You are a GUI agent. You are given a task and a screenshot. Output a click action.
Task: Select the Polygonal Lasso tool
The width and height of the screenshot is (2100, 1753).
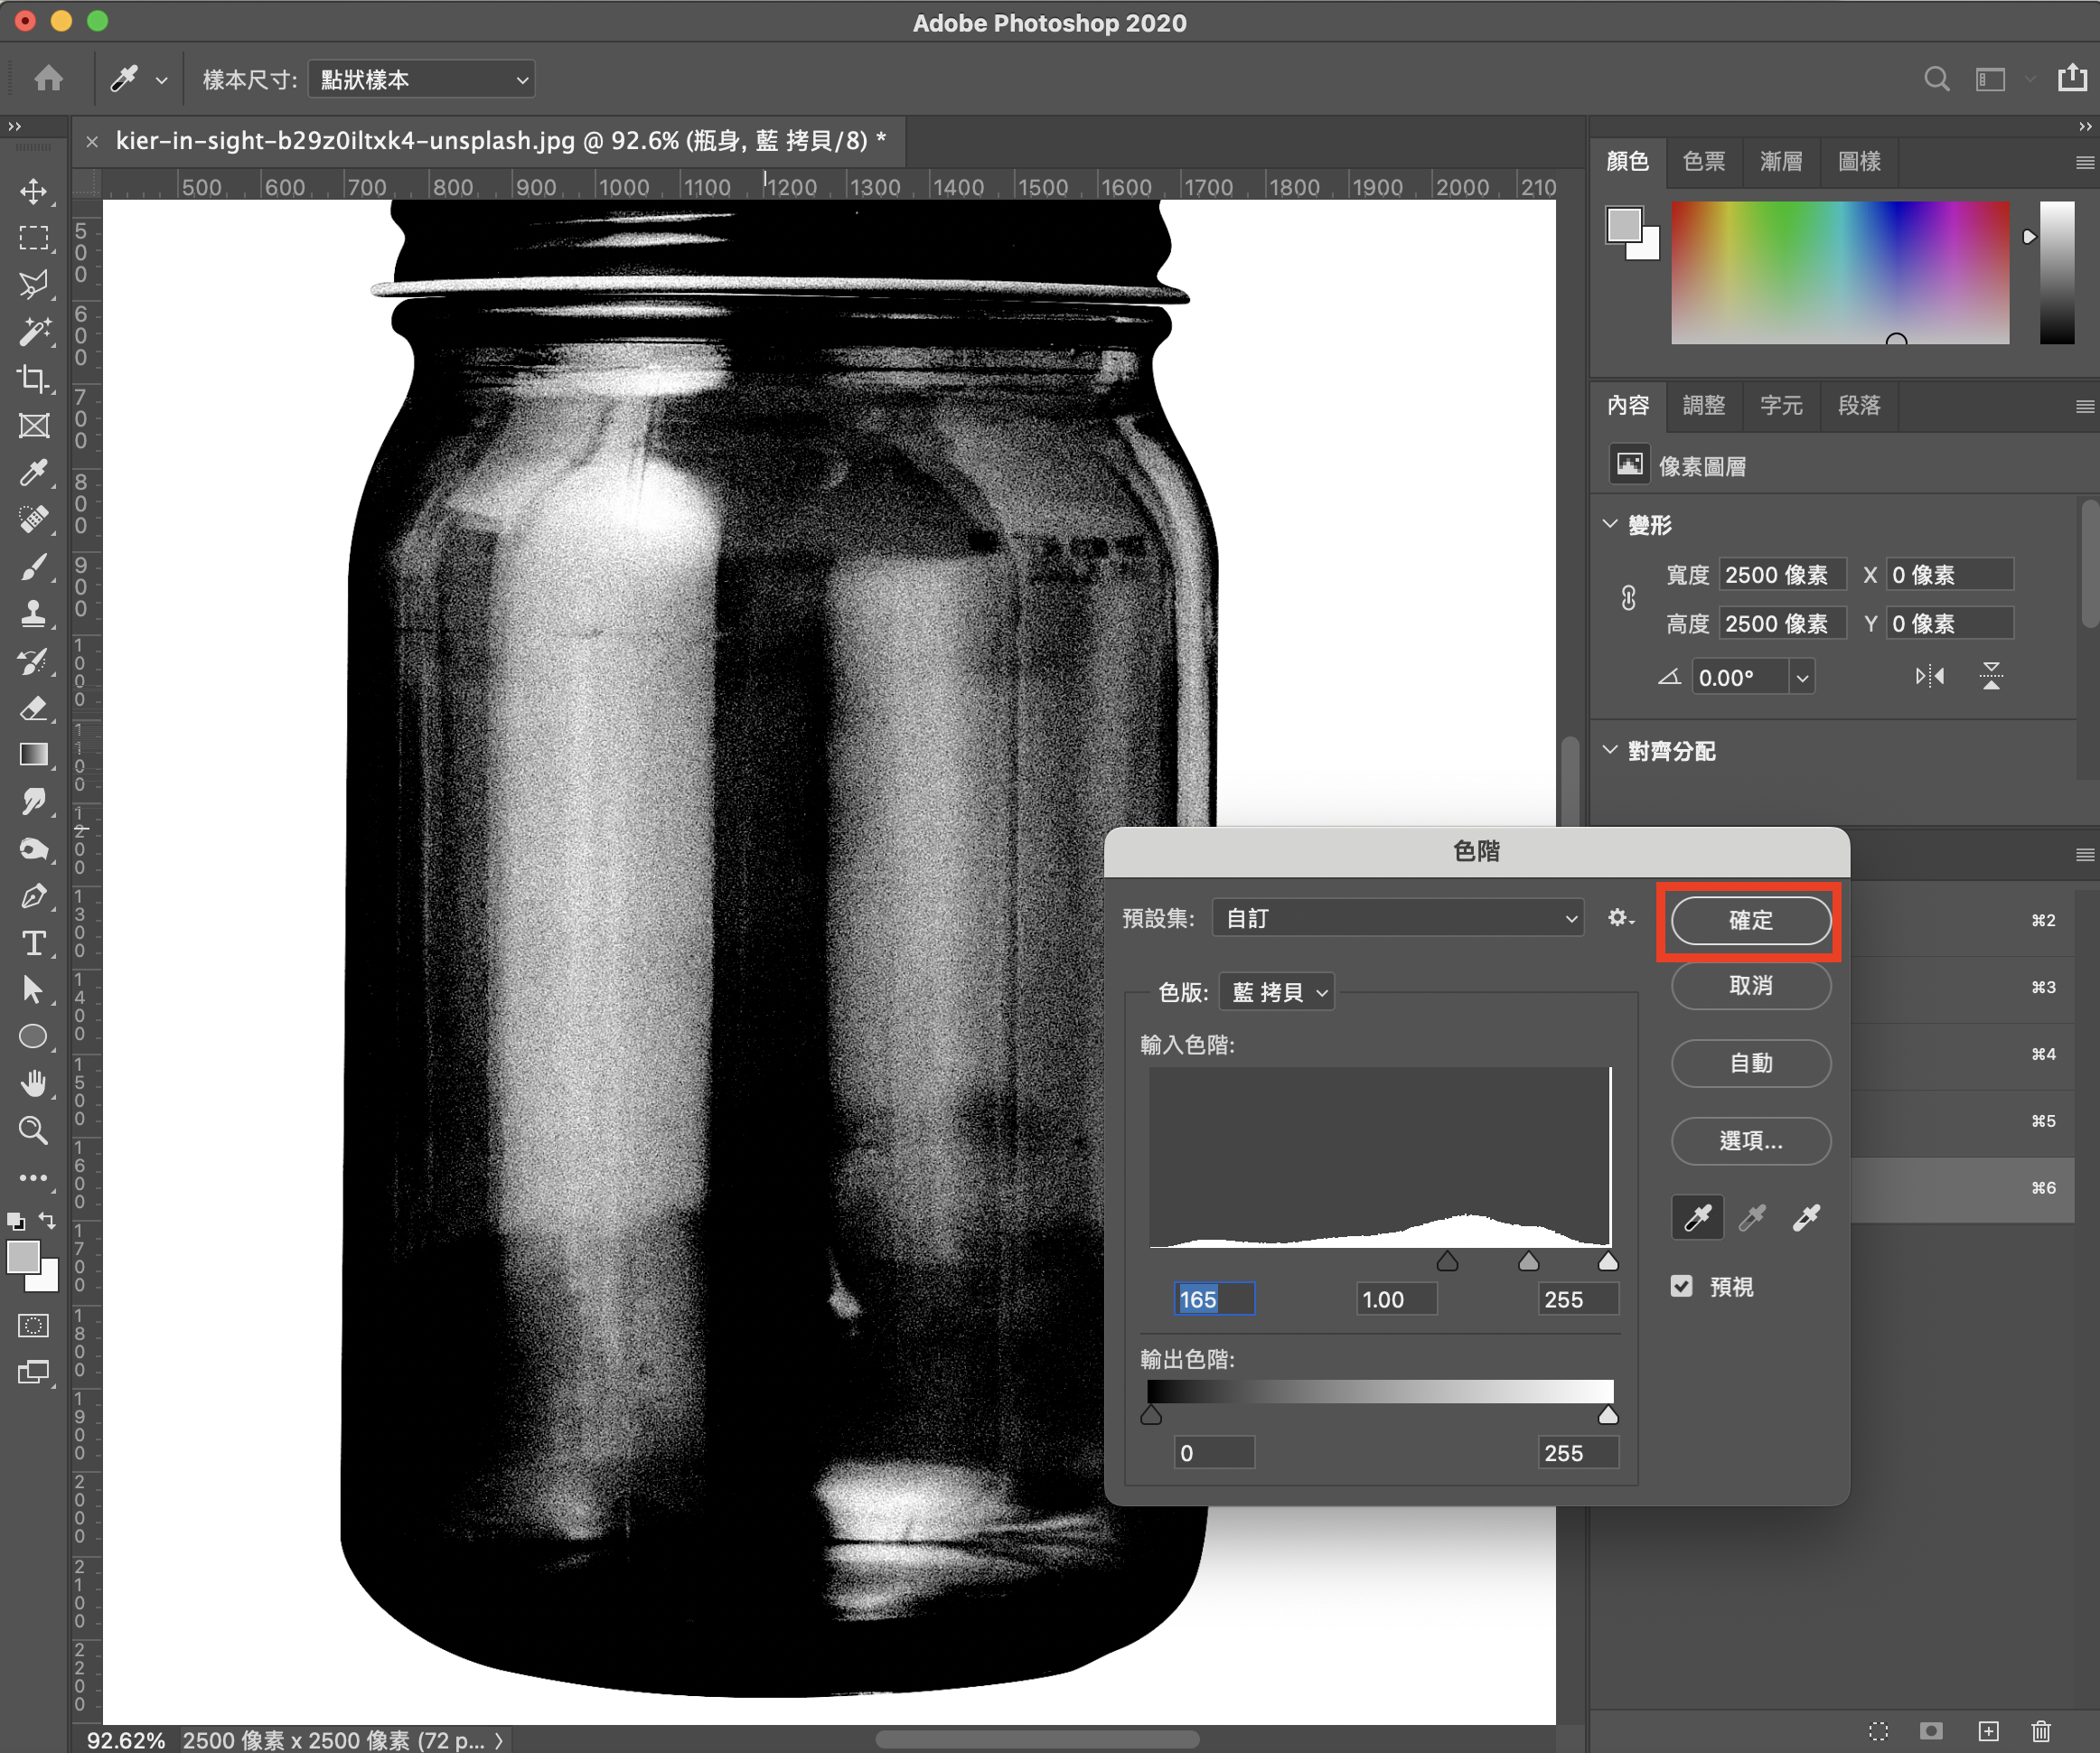34,285
